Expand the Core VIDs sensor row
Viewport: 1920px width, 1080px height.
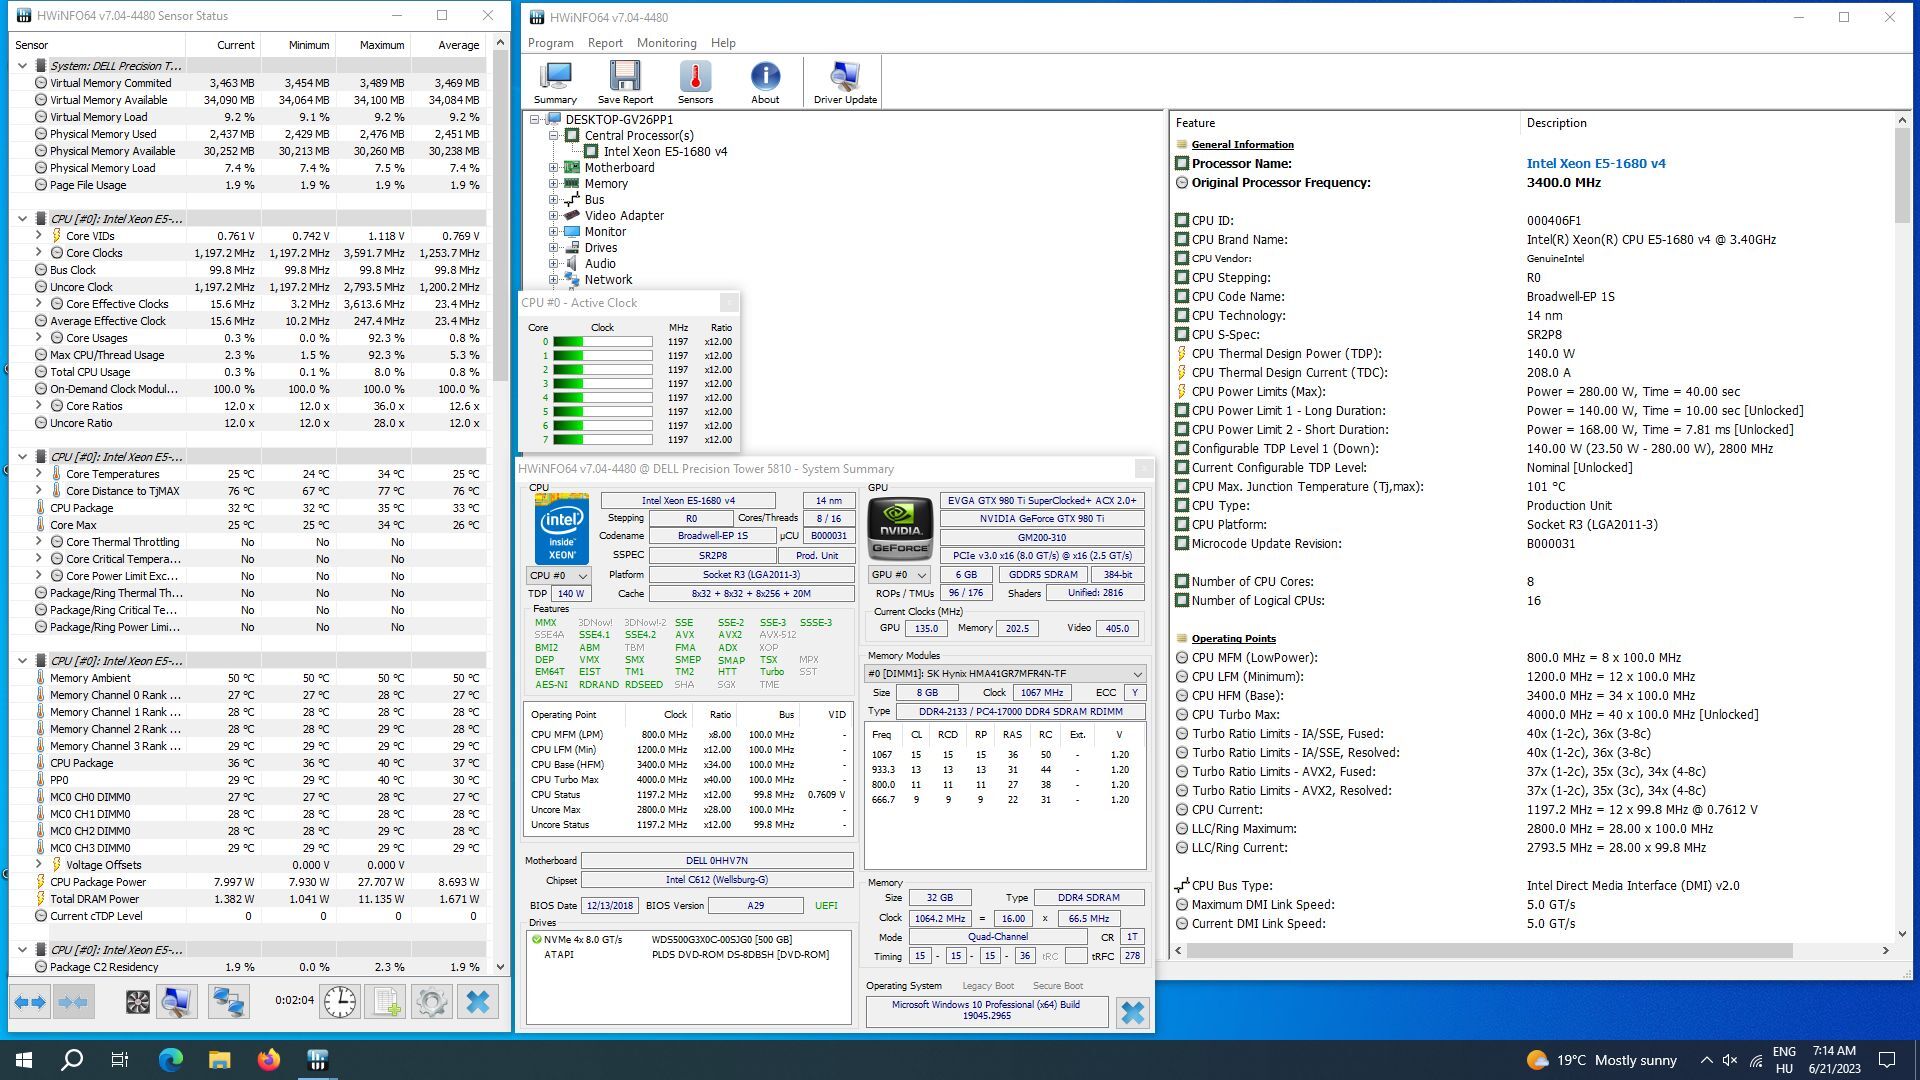tap(39, 236)
